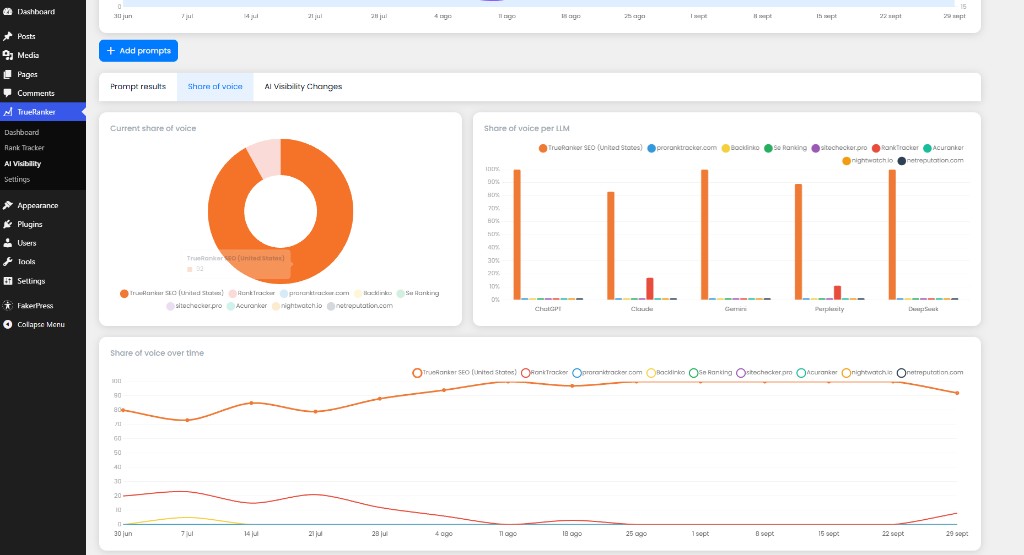Toggle Backlinko in donut chart legend

[x=373, y=294]
